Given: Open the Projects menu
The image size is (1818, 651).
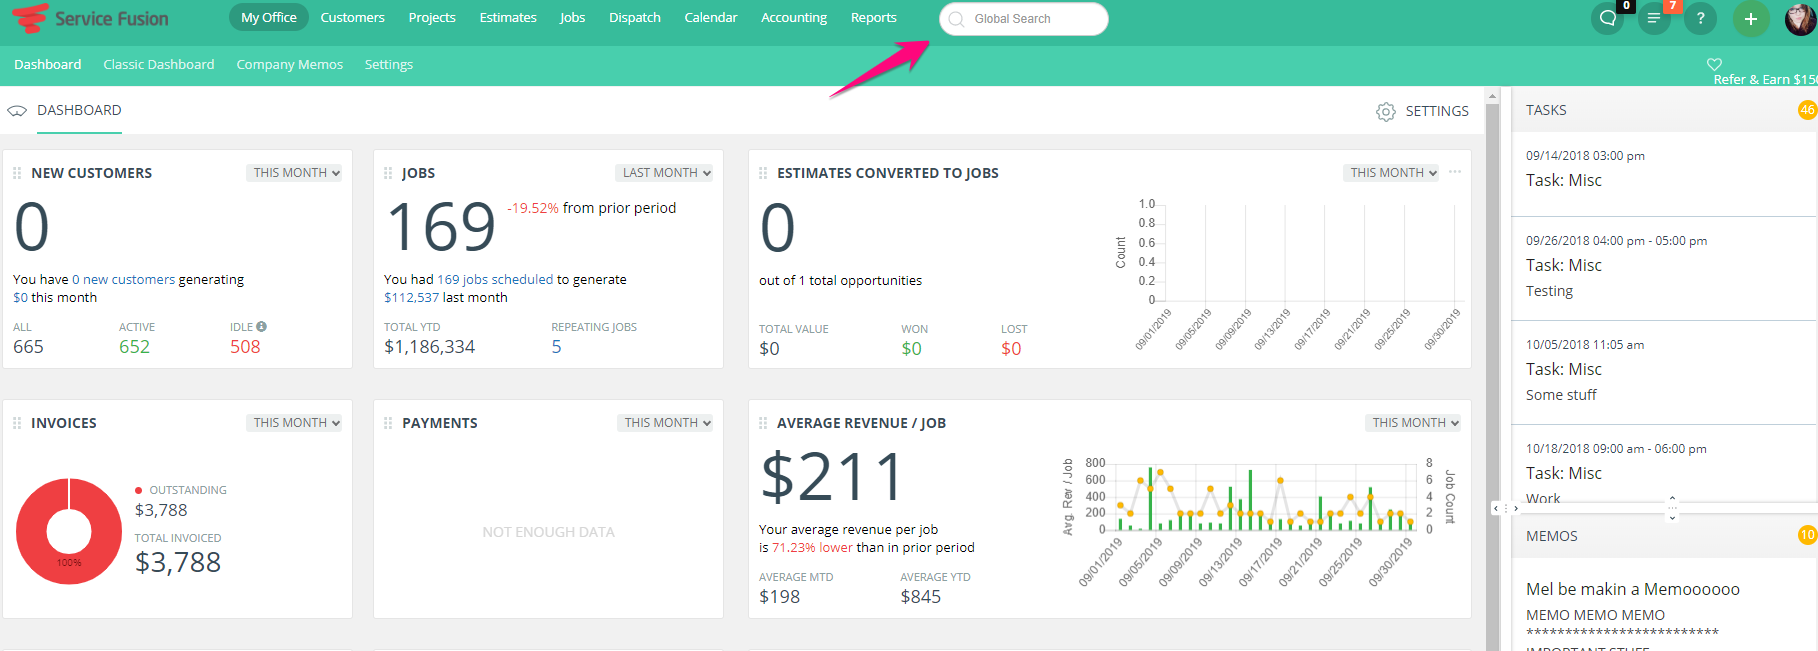Looking at the screenshot, I should click(432, 18).
